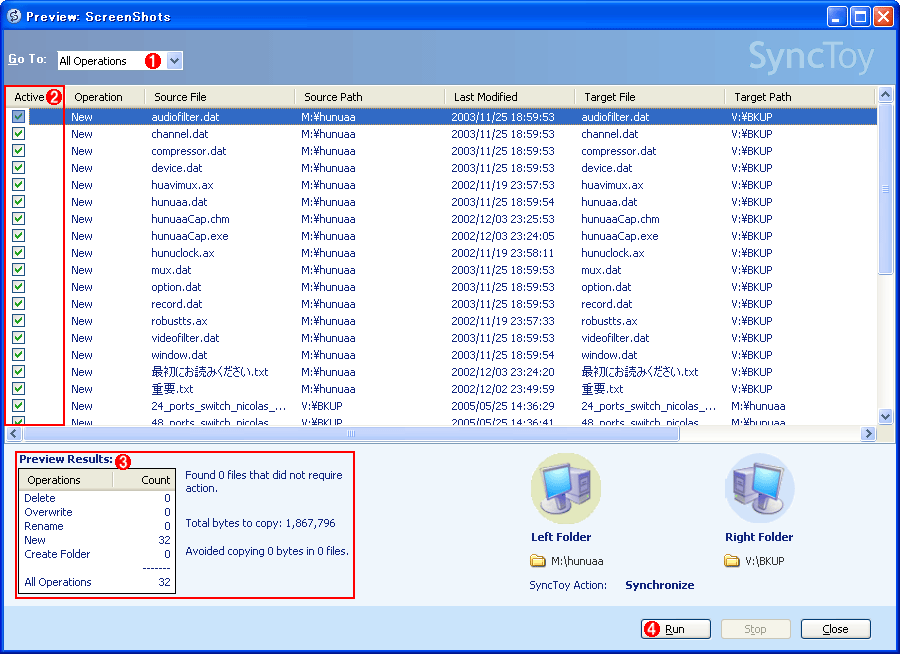The image size is (900, 654).
Task: Uncheck the Active box for hunuaaCap.chm
Action: tap(18, 219)
